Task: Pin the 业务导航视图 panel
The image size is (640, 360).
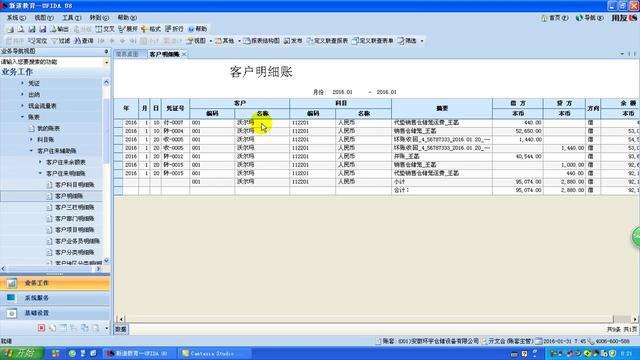Action: tap(106, 51)
